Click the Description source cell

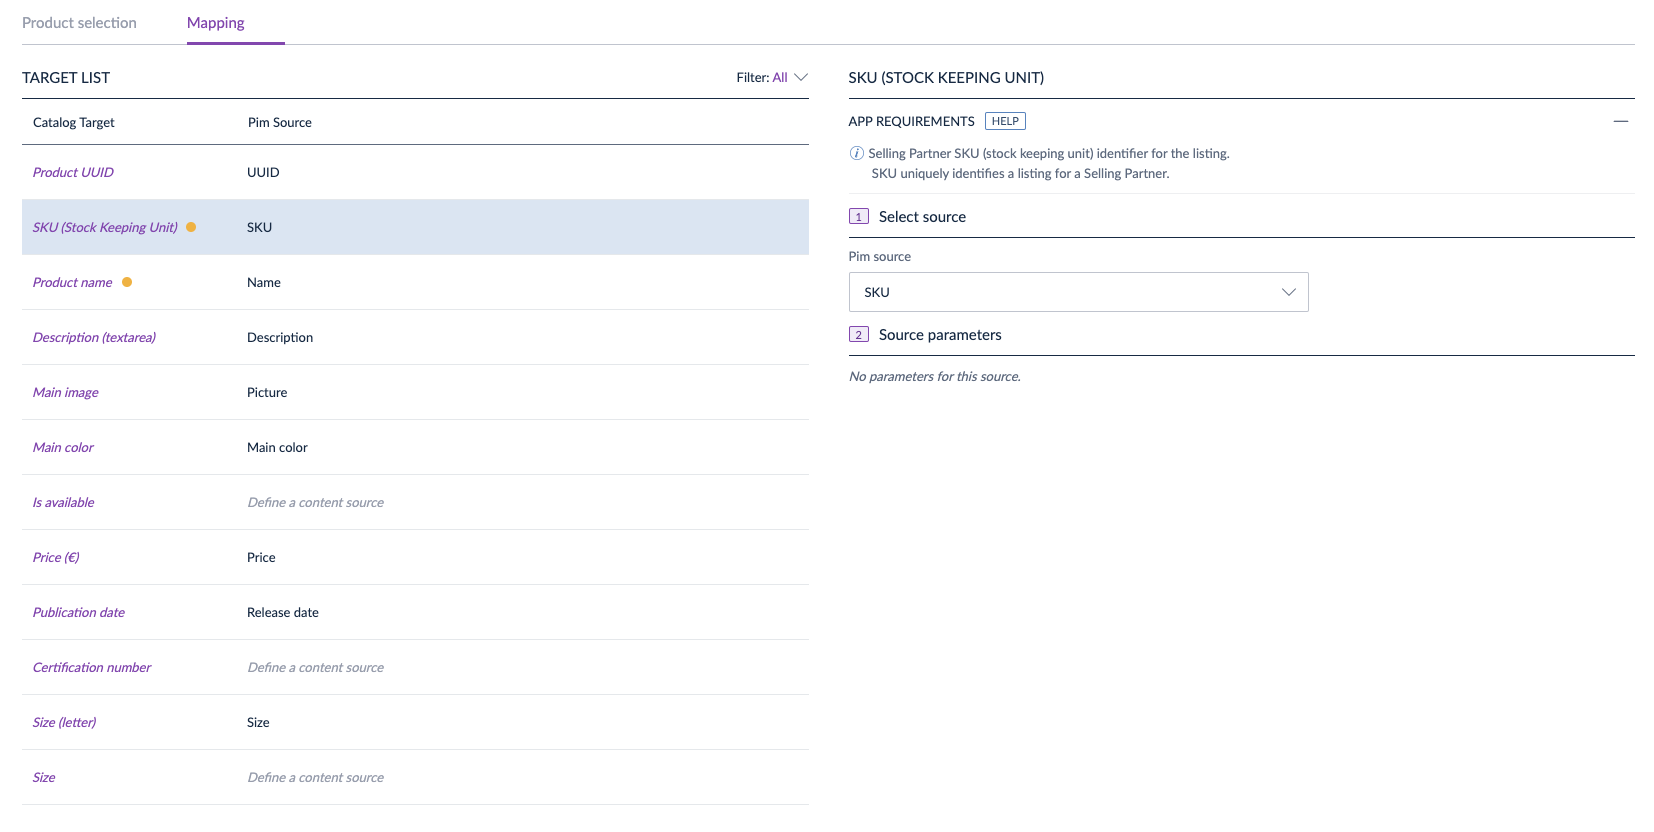click(280, 337)
